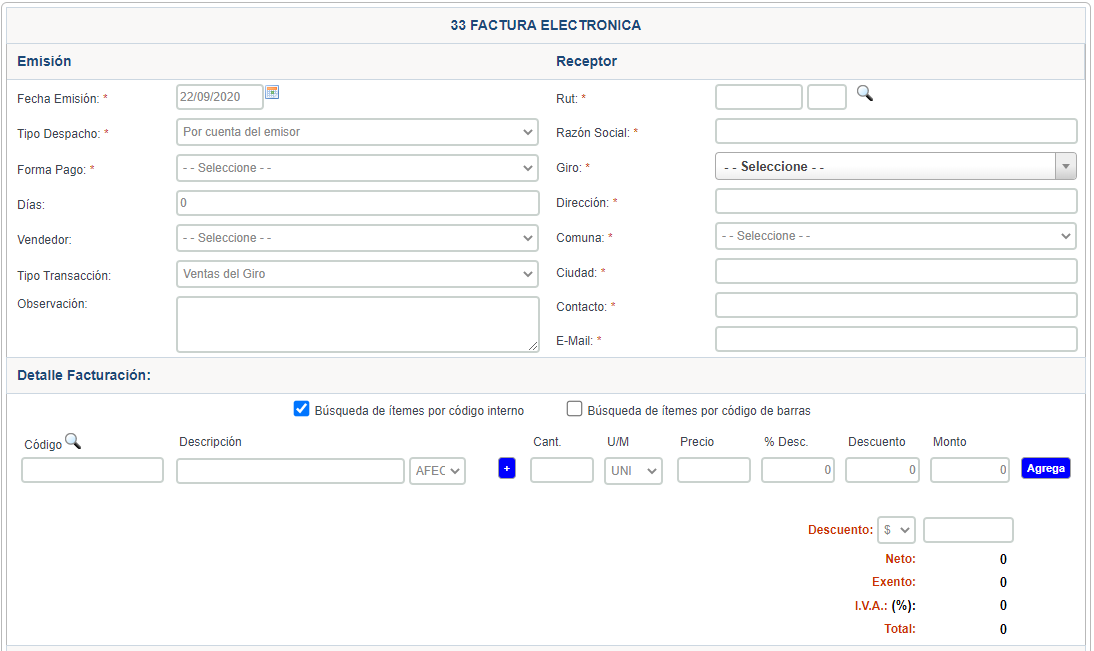Click the Precio input box

click(x=713, y=470)
